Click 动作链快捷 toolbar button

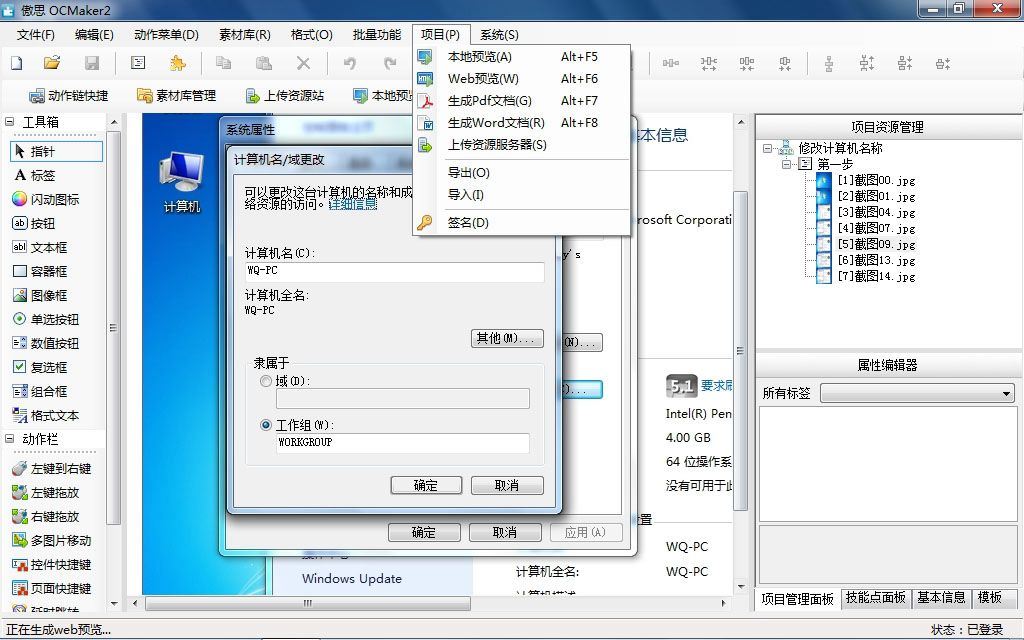click(69, 96)
